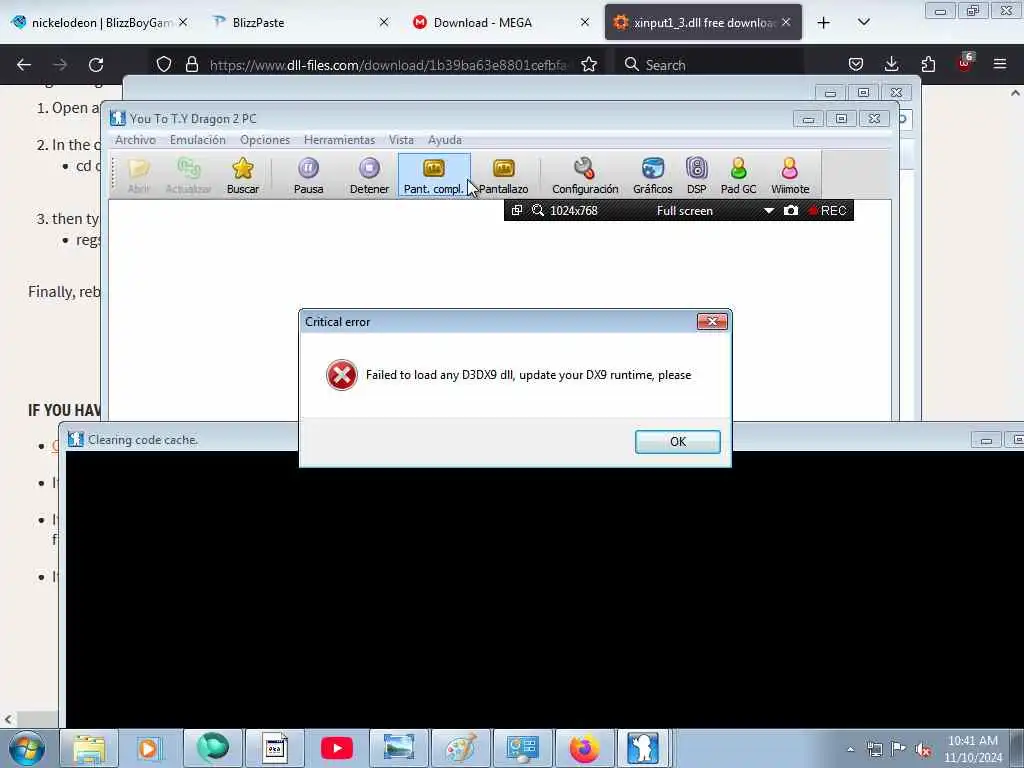This screenshot has height=768, width=1024.
Task: Click the site security padlock icon
Action: click(x=191, y=65)
